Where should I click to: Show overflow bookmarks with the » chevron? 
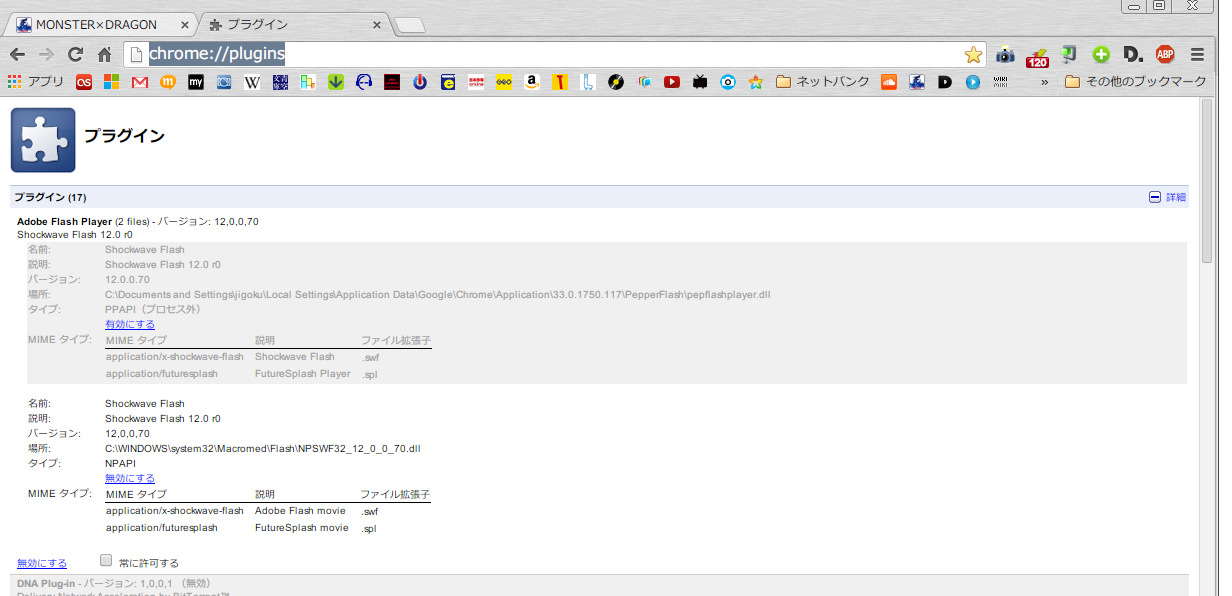[1044, 82]
